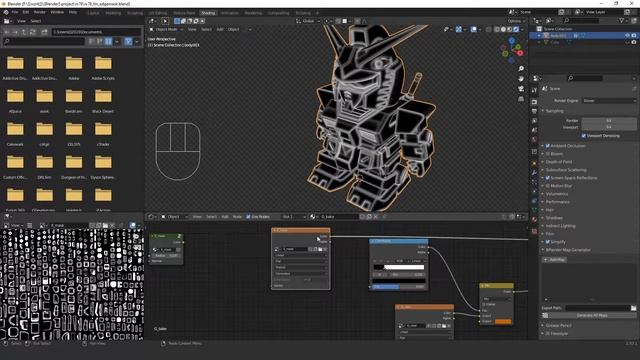Click the viewport pan hand icon
Image resolution: width=640 pixels, height=360 pixels.
coord(521,78)
